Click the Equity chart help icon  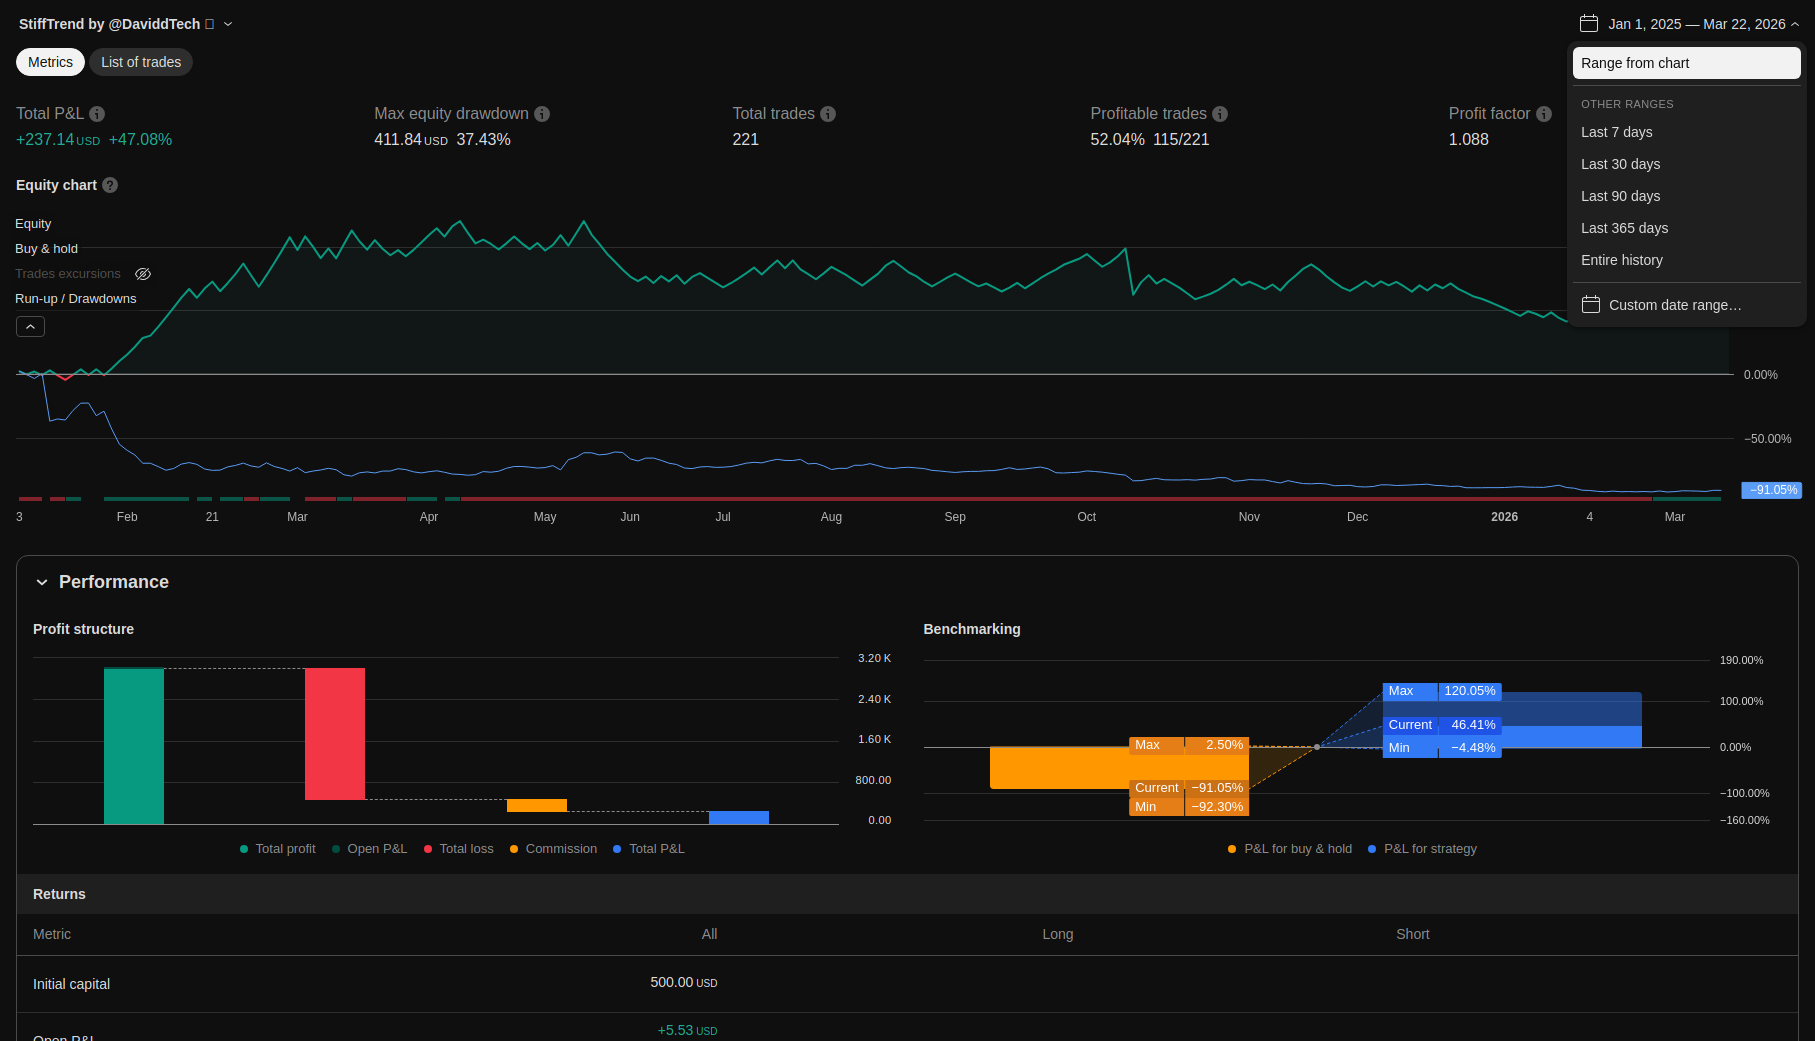click(x=110, y=185)
